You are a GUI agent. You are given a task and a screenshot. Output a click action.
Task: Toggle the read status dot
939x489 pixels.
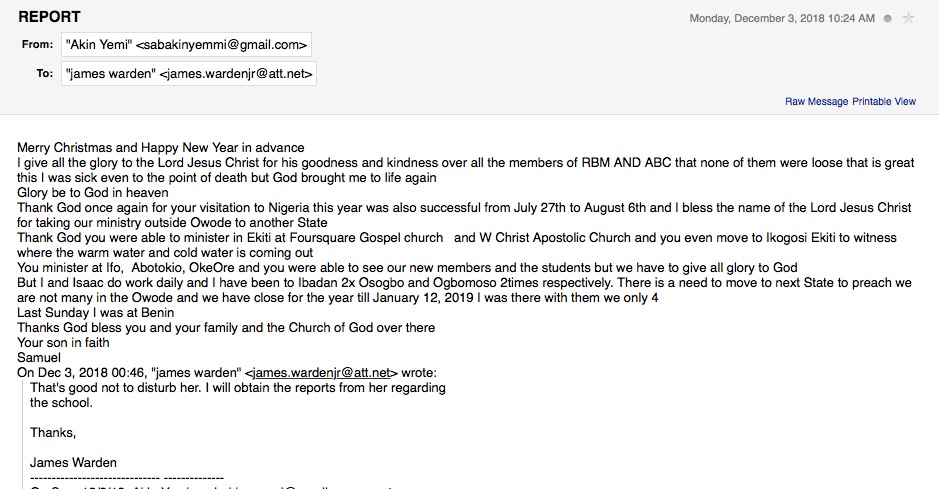887,18
